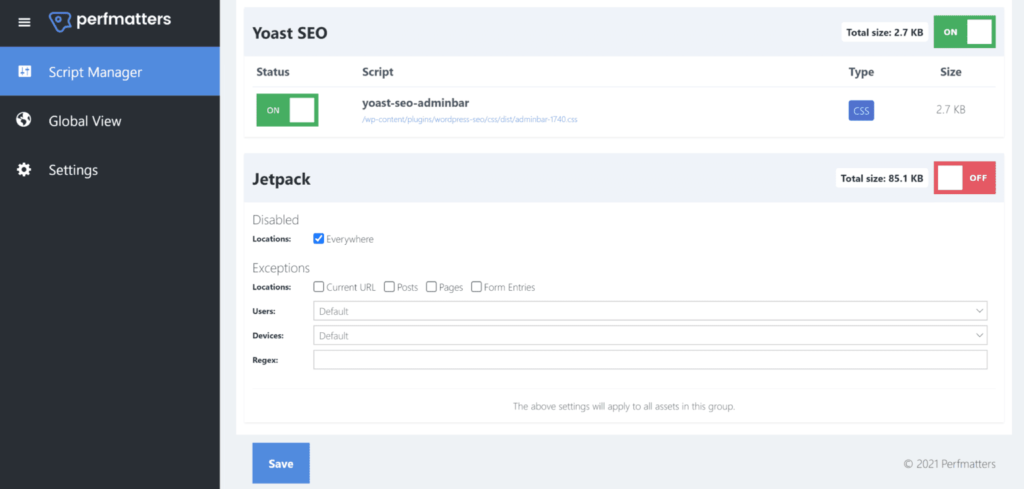The image size is (1024, 489).
Task: Click the CSS type badge
Action: pyautogui.click(x=861, y=111)
